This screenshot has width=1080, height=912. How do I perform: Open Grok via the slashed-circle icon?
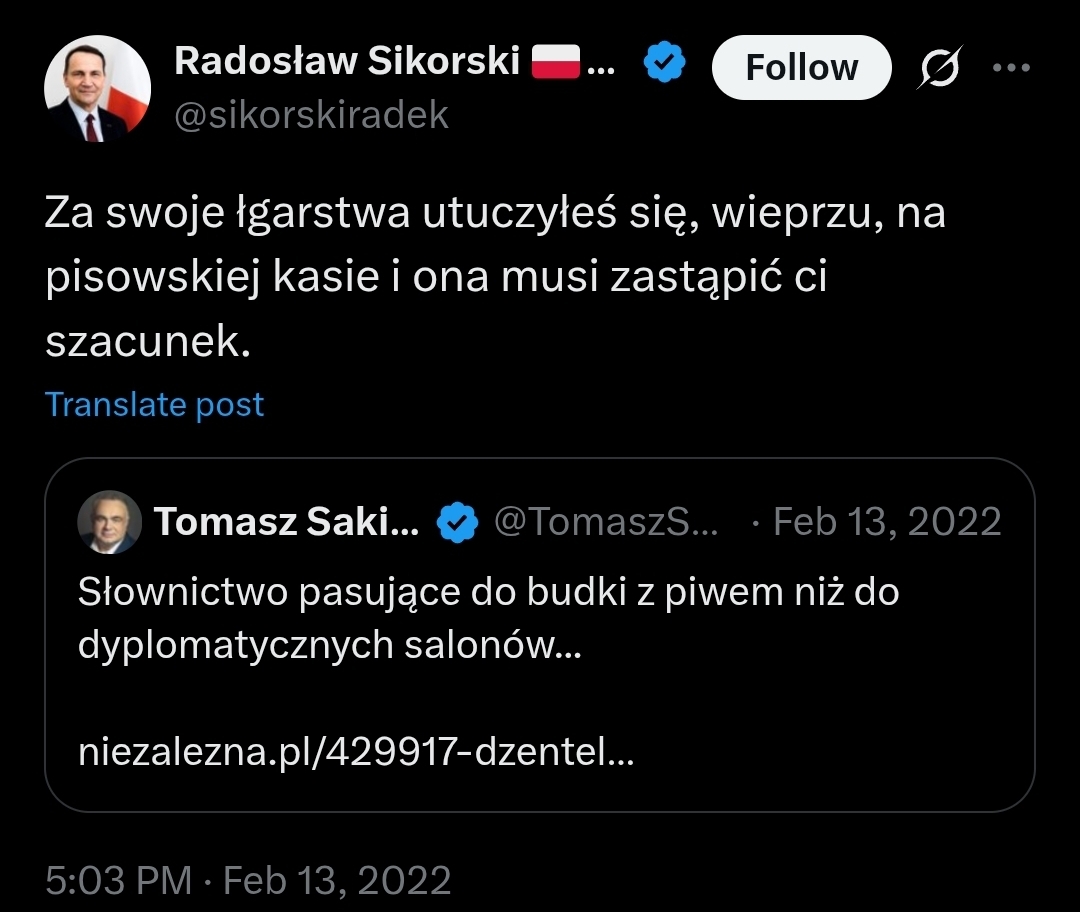940,67
